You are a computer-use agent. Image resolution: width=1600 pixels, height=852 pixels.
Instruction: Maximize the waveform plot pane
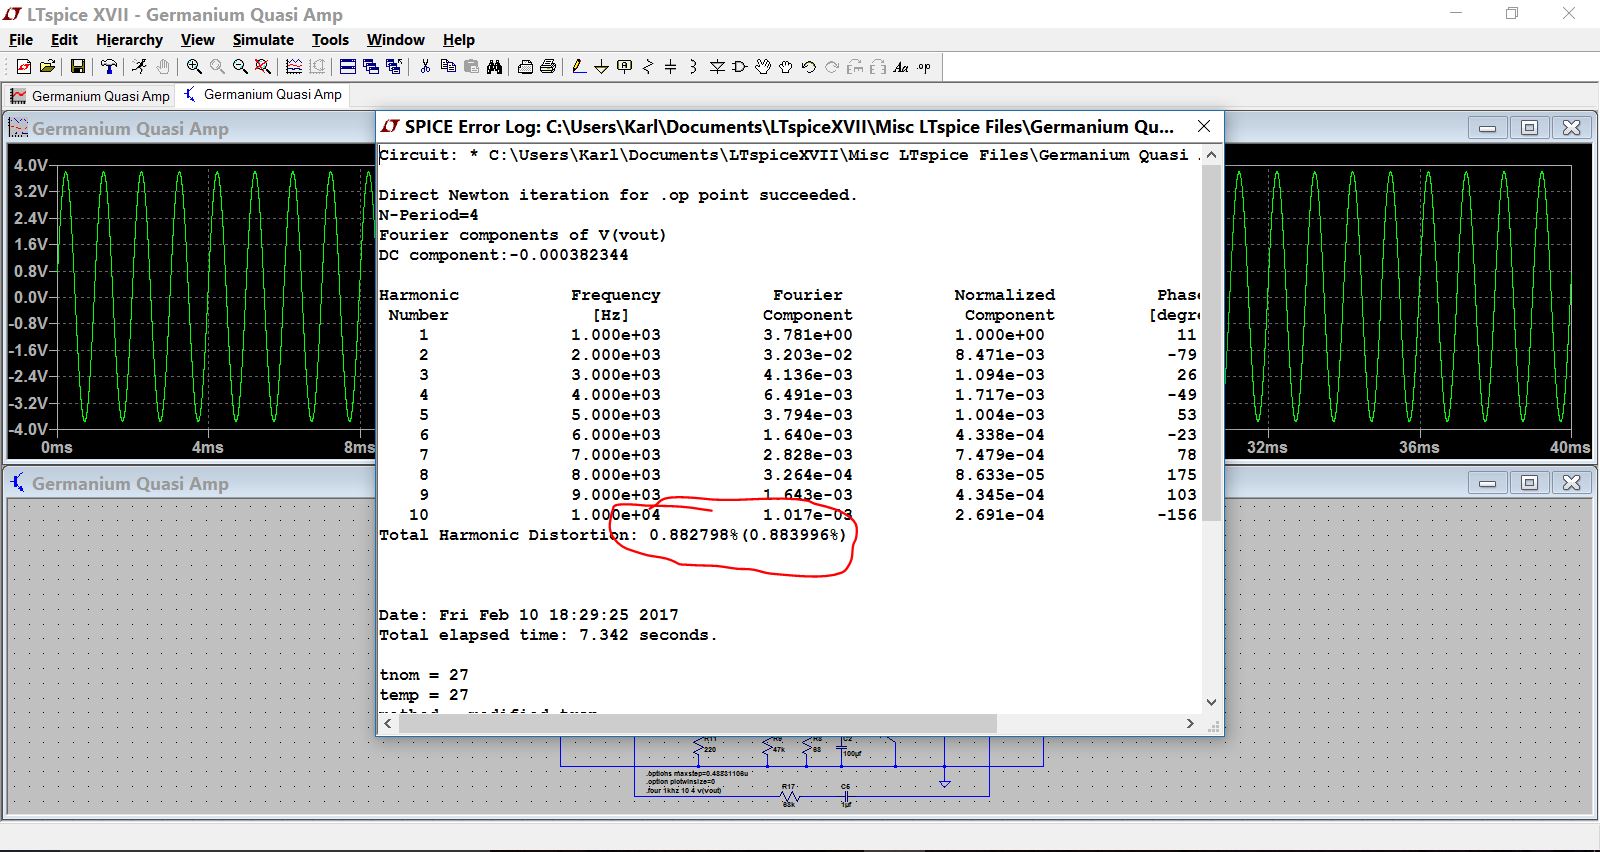click(1529, 128)
